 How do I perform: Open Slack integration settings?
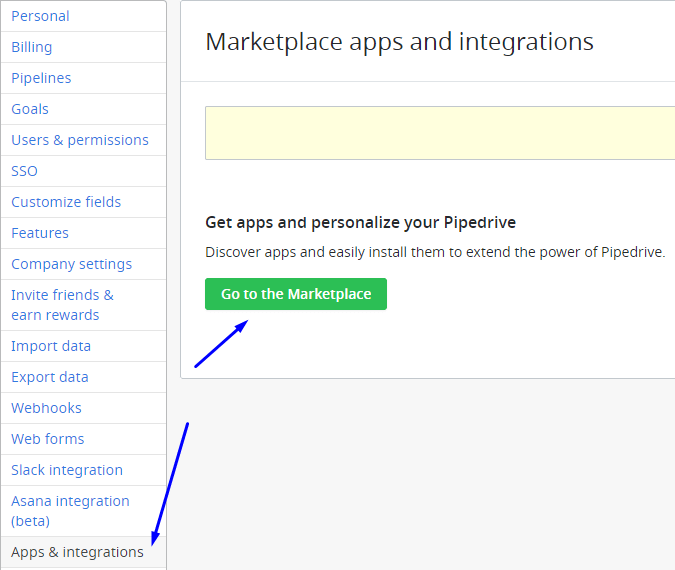coord(67,470)
